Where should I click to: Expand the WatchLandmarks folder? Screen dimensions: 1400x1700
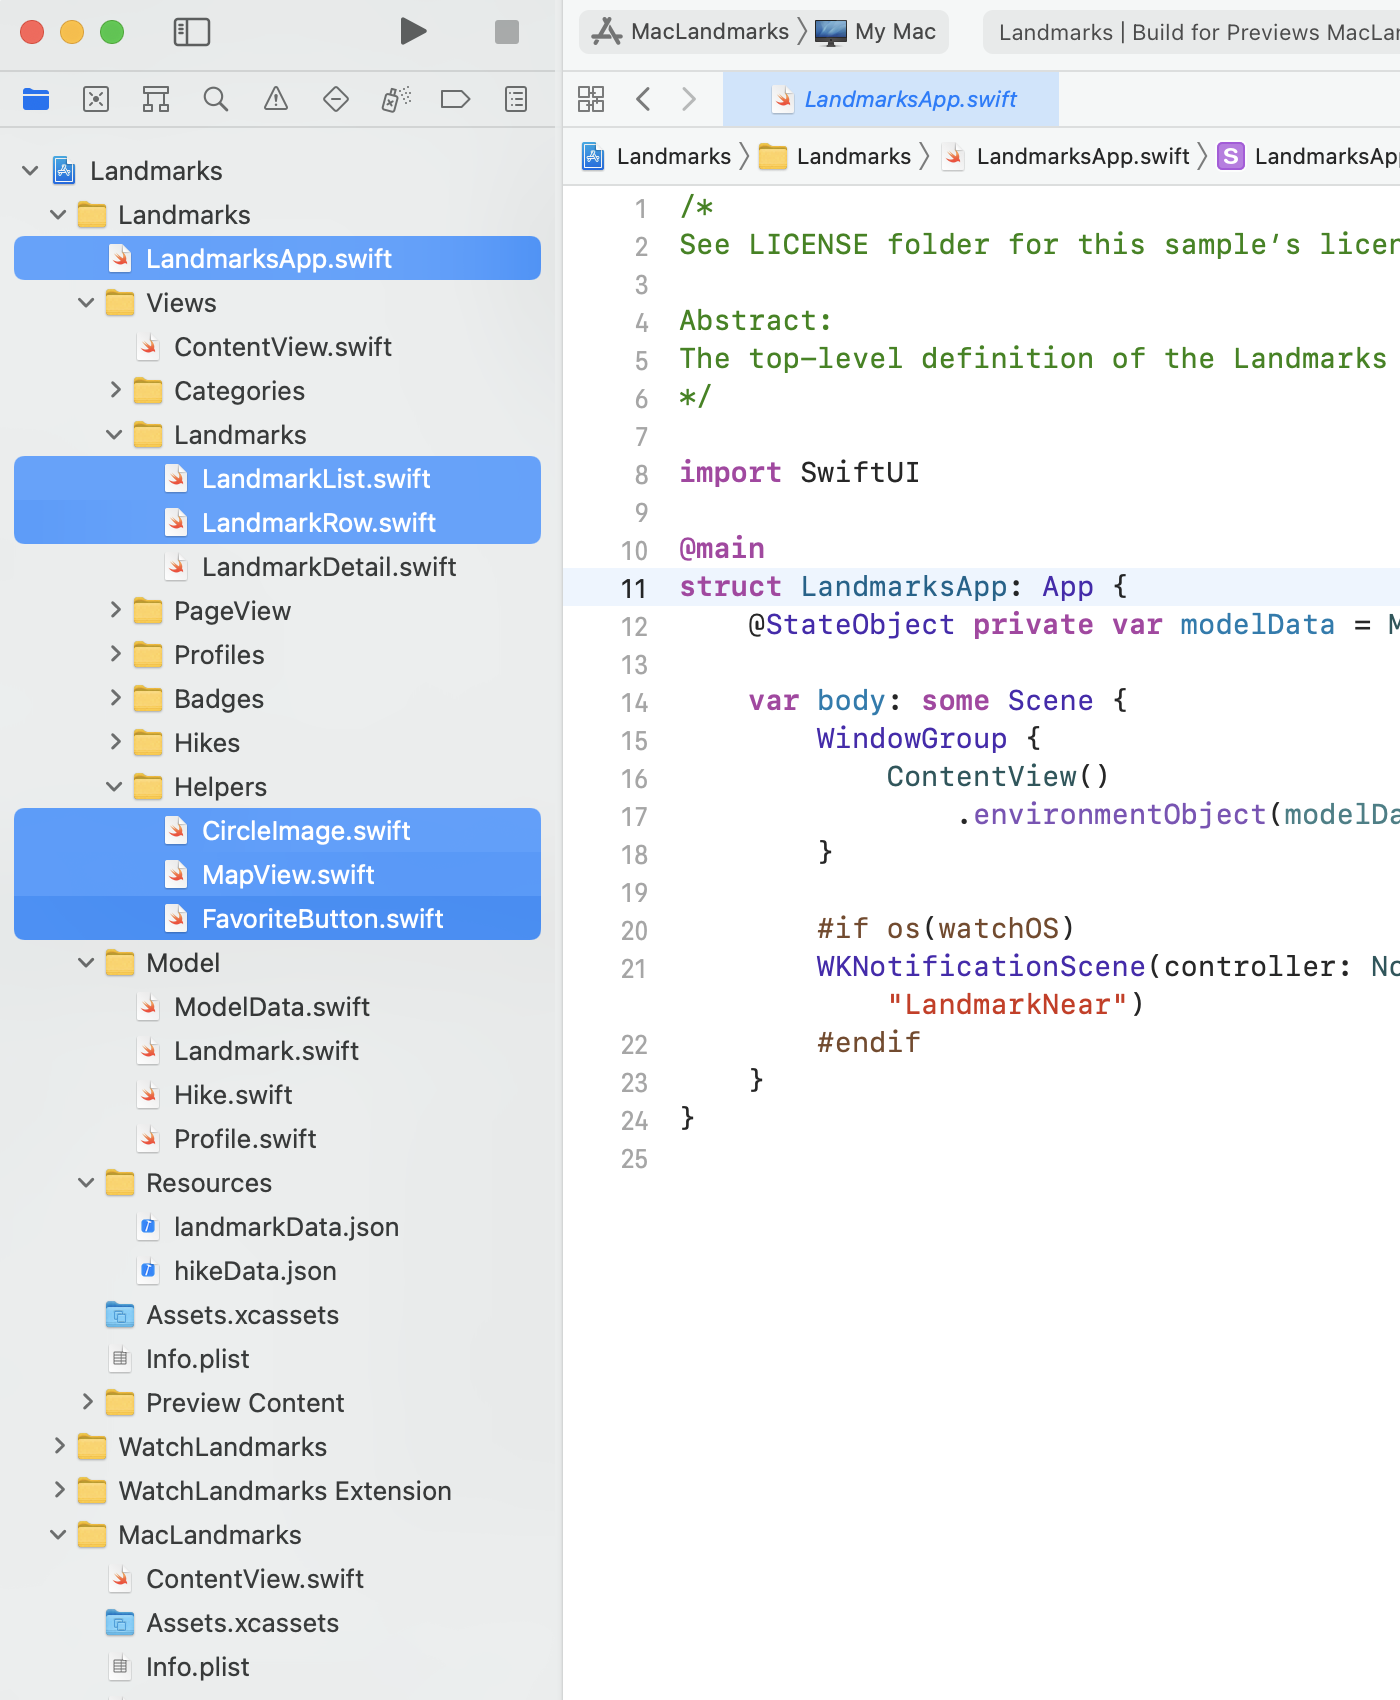click(58, 1447)
